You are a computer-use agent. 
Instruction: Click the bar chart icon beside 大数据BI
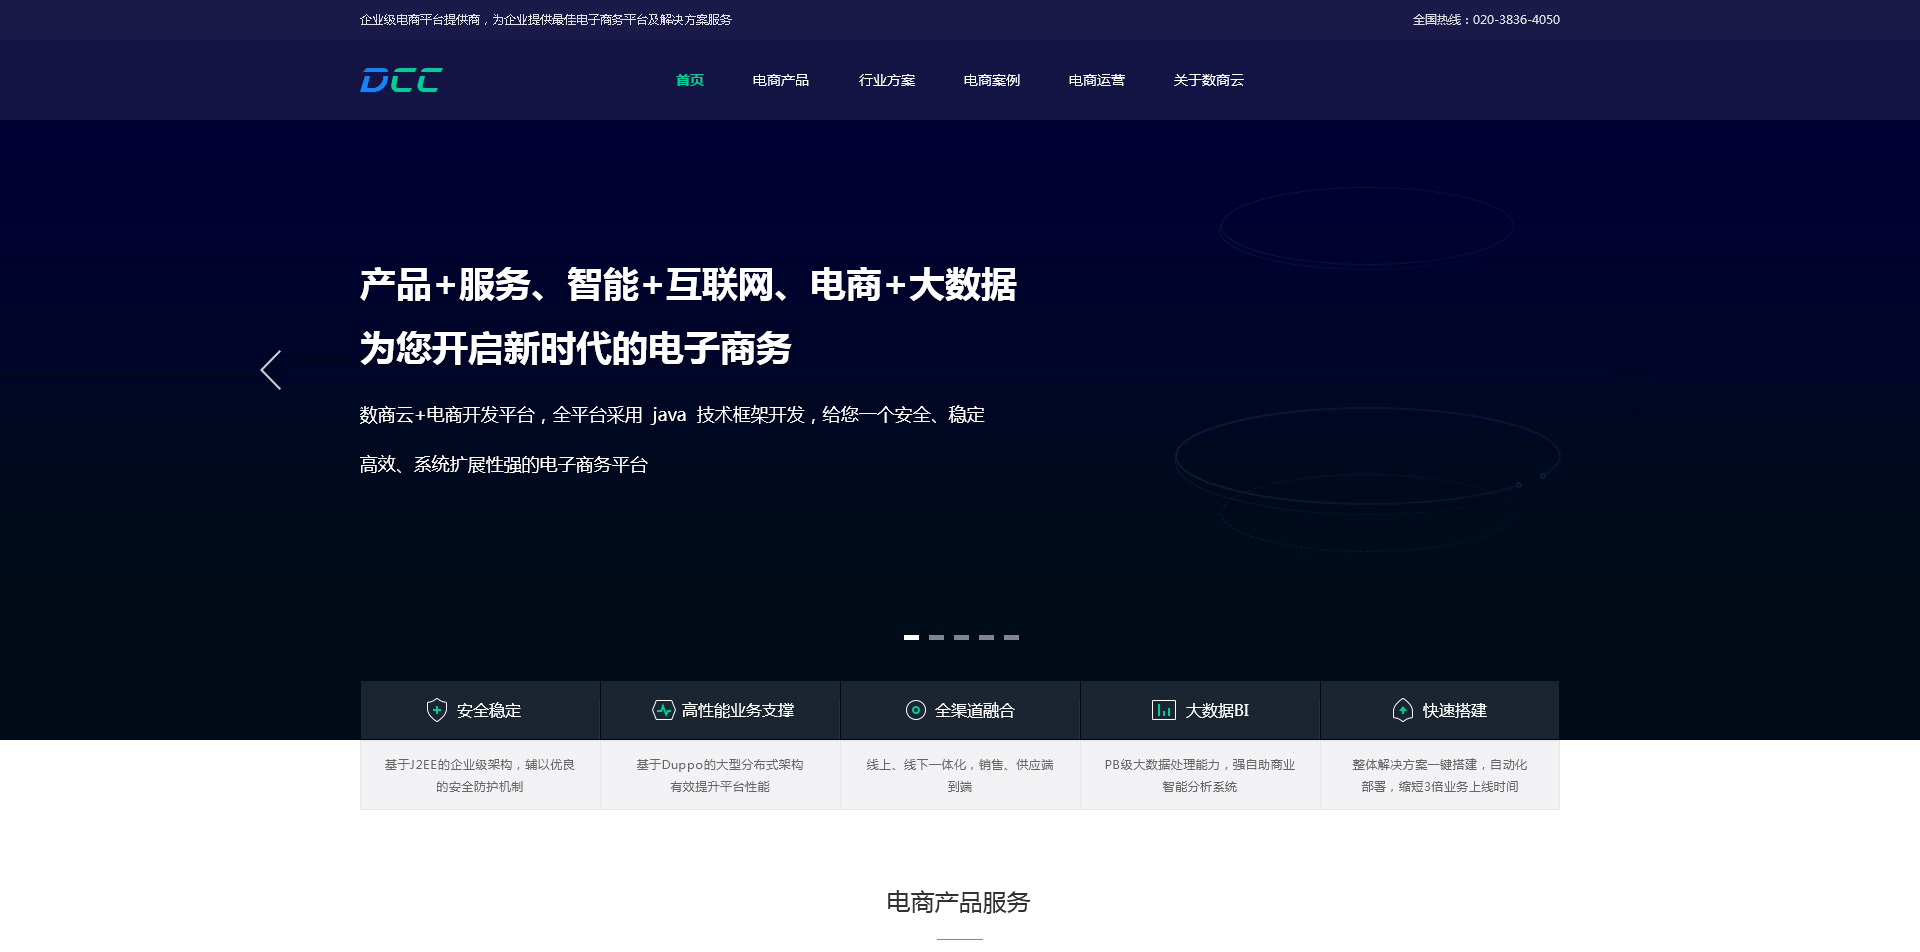point(1163,710)
